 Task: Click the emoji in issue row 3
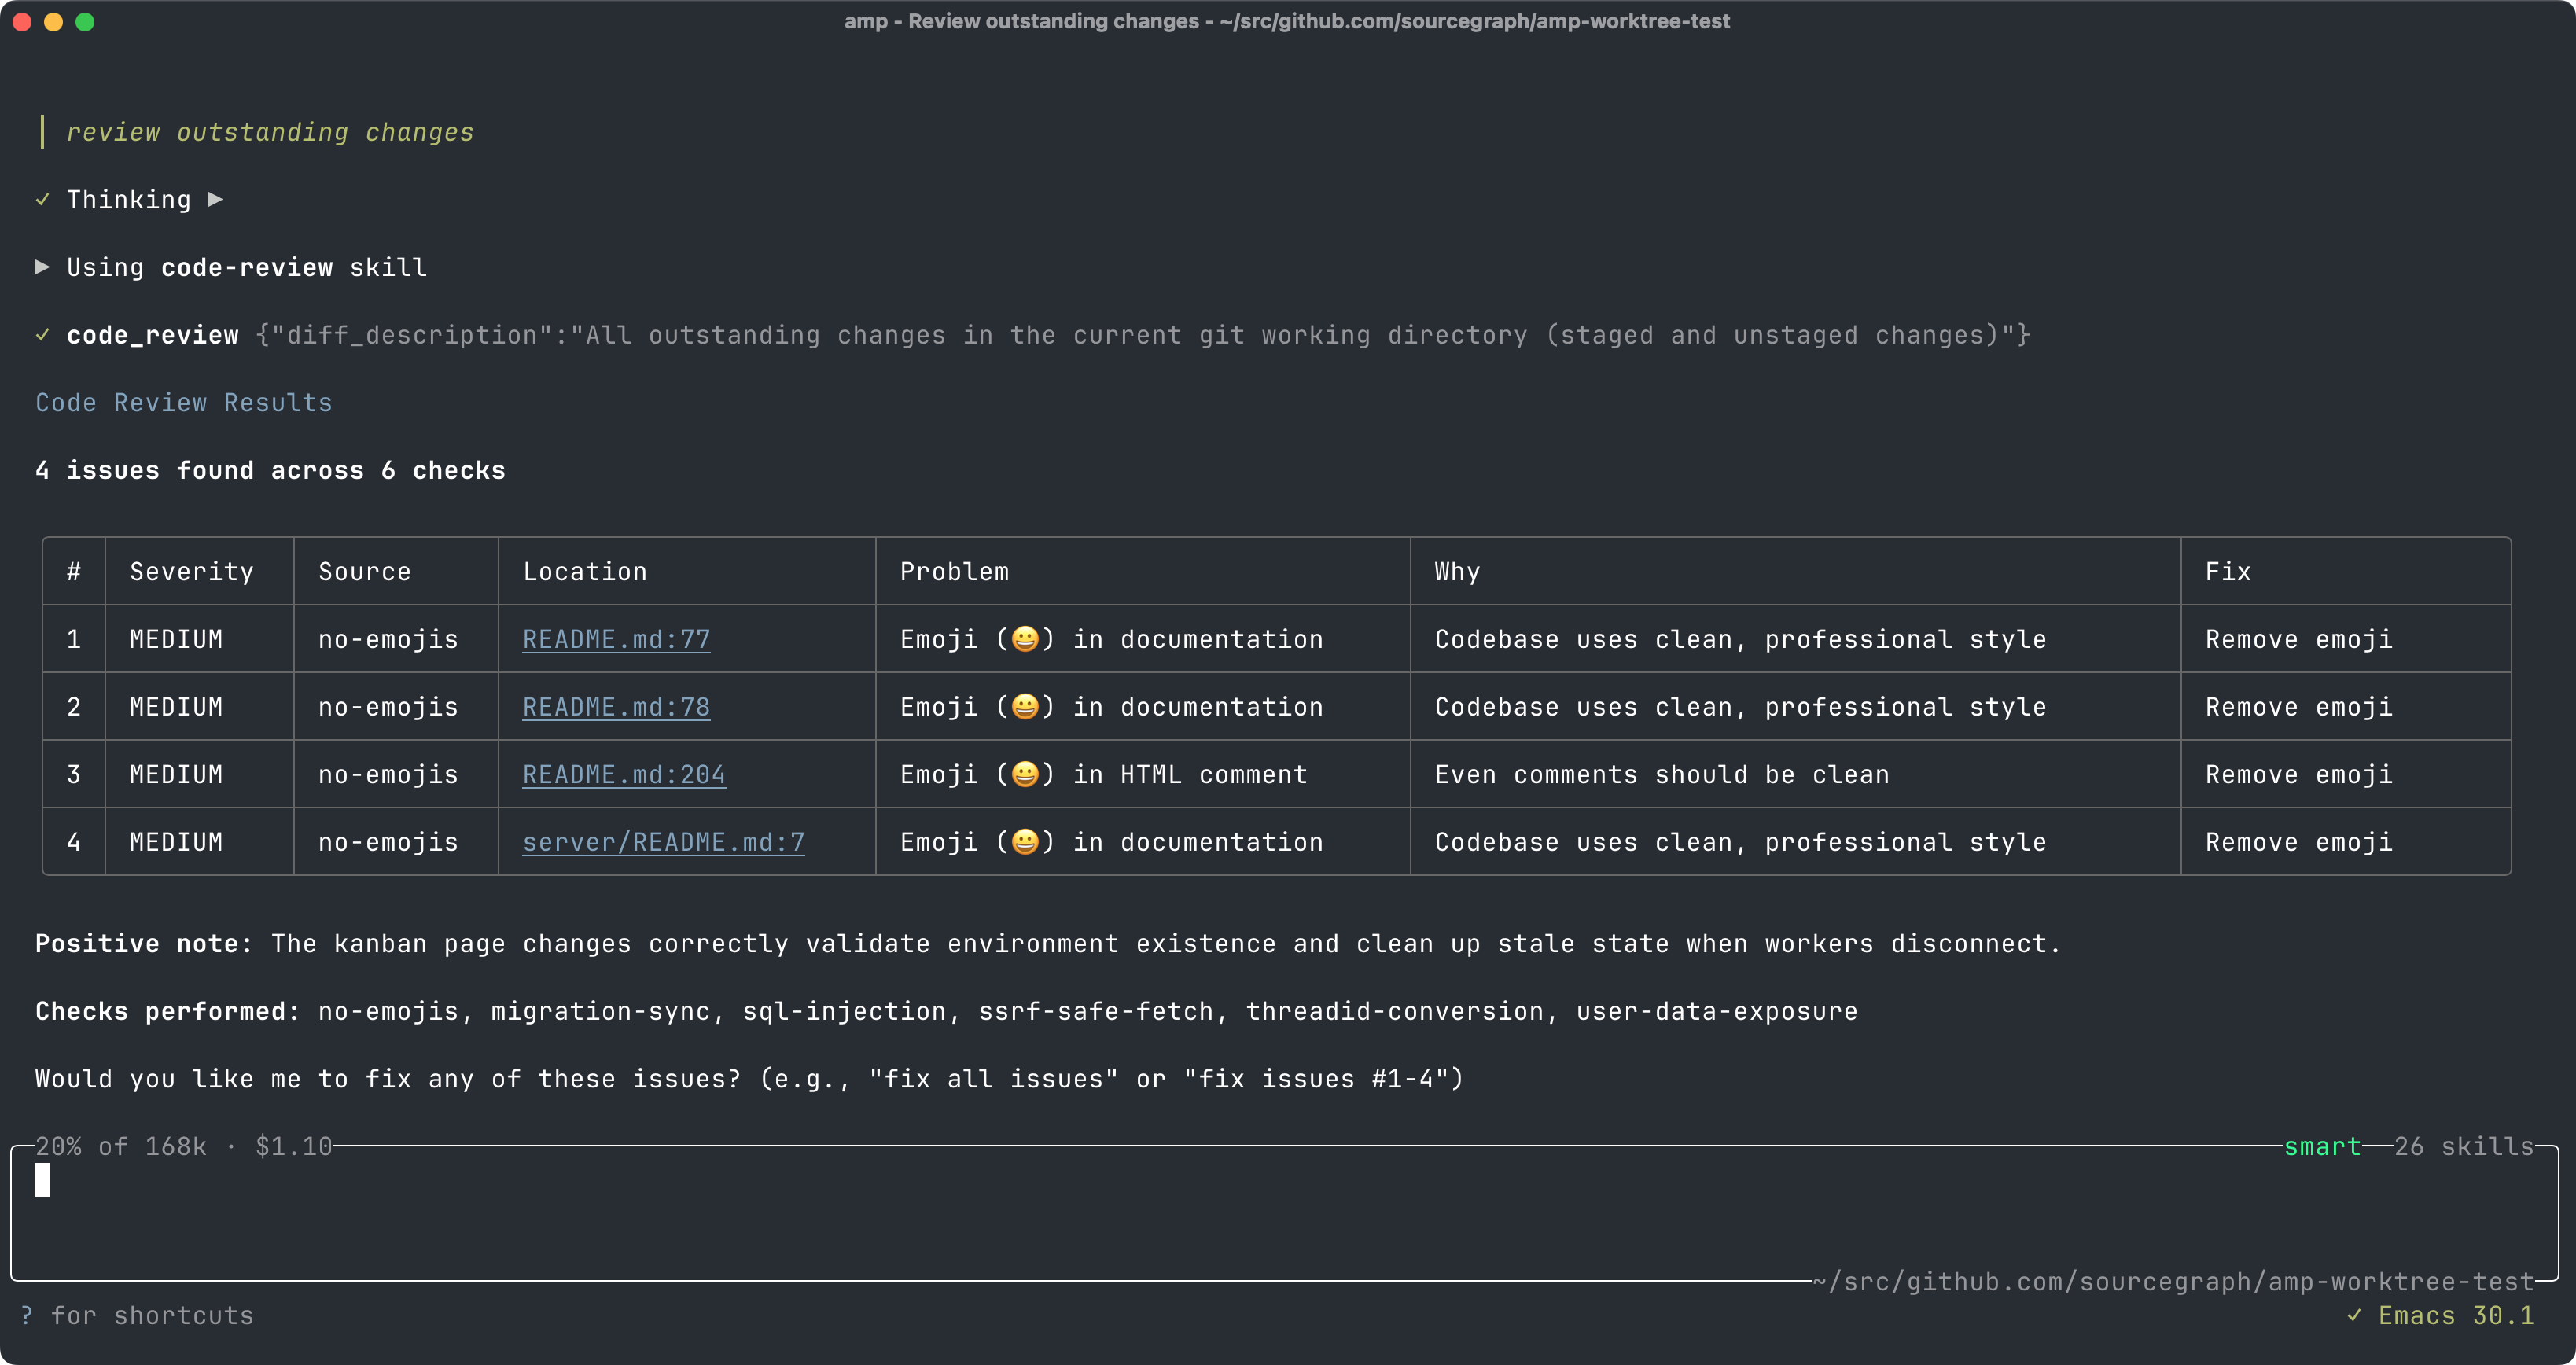(1025, 774)
